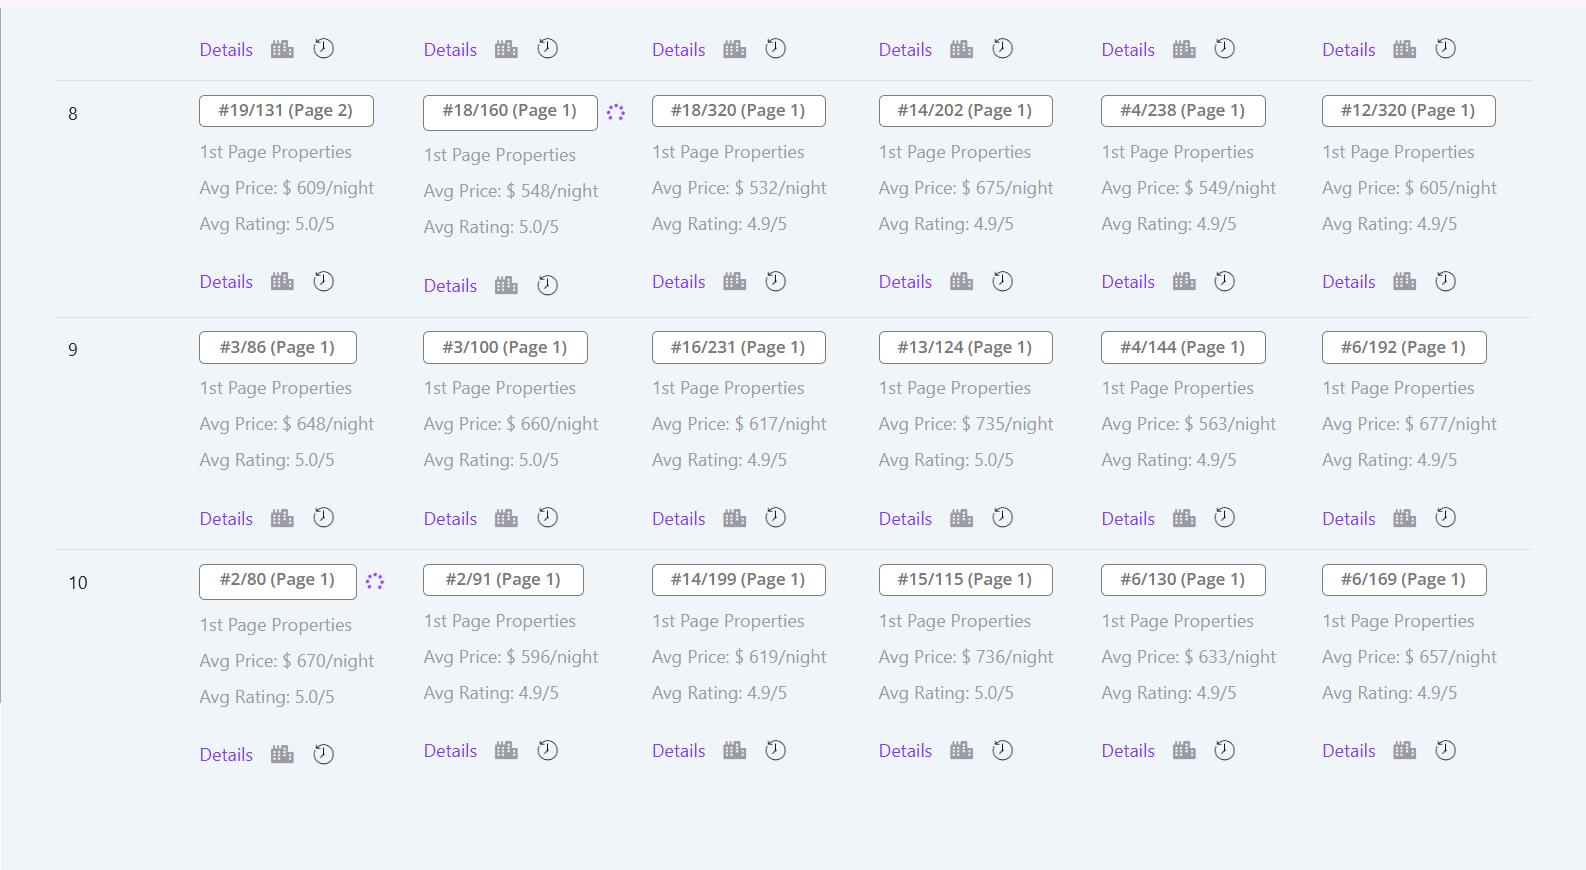1586x870 pixels.
Task: Open Details link under #6/130 (Page 1)
Action: 1128,751
